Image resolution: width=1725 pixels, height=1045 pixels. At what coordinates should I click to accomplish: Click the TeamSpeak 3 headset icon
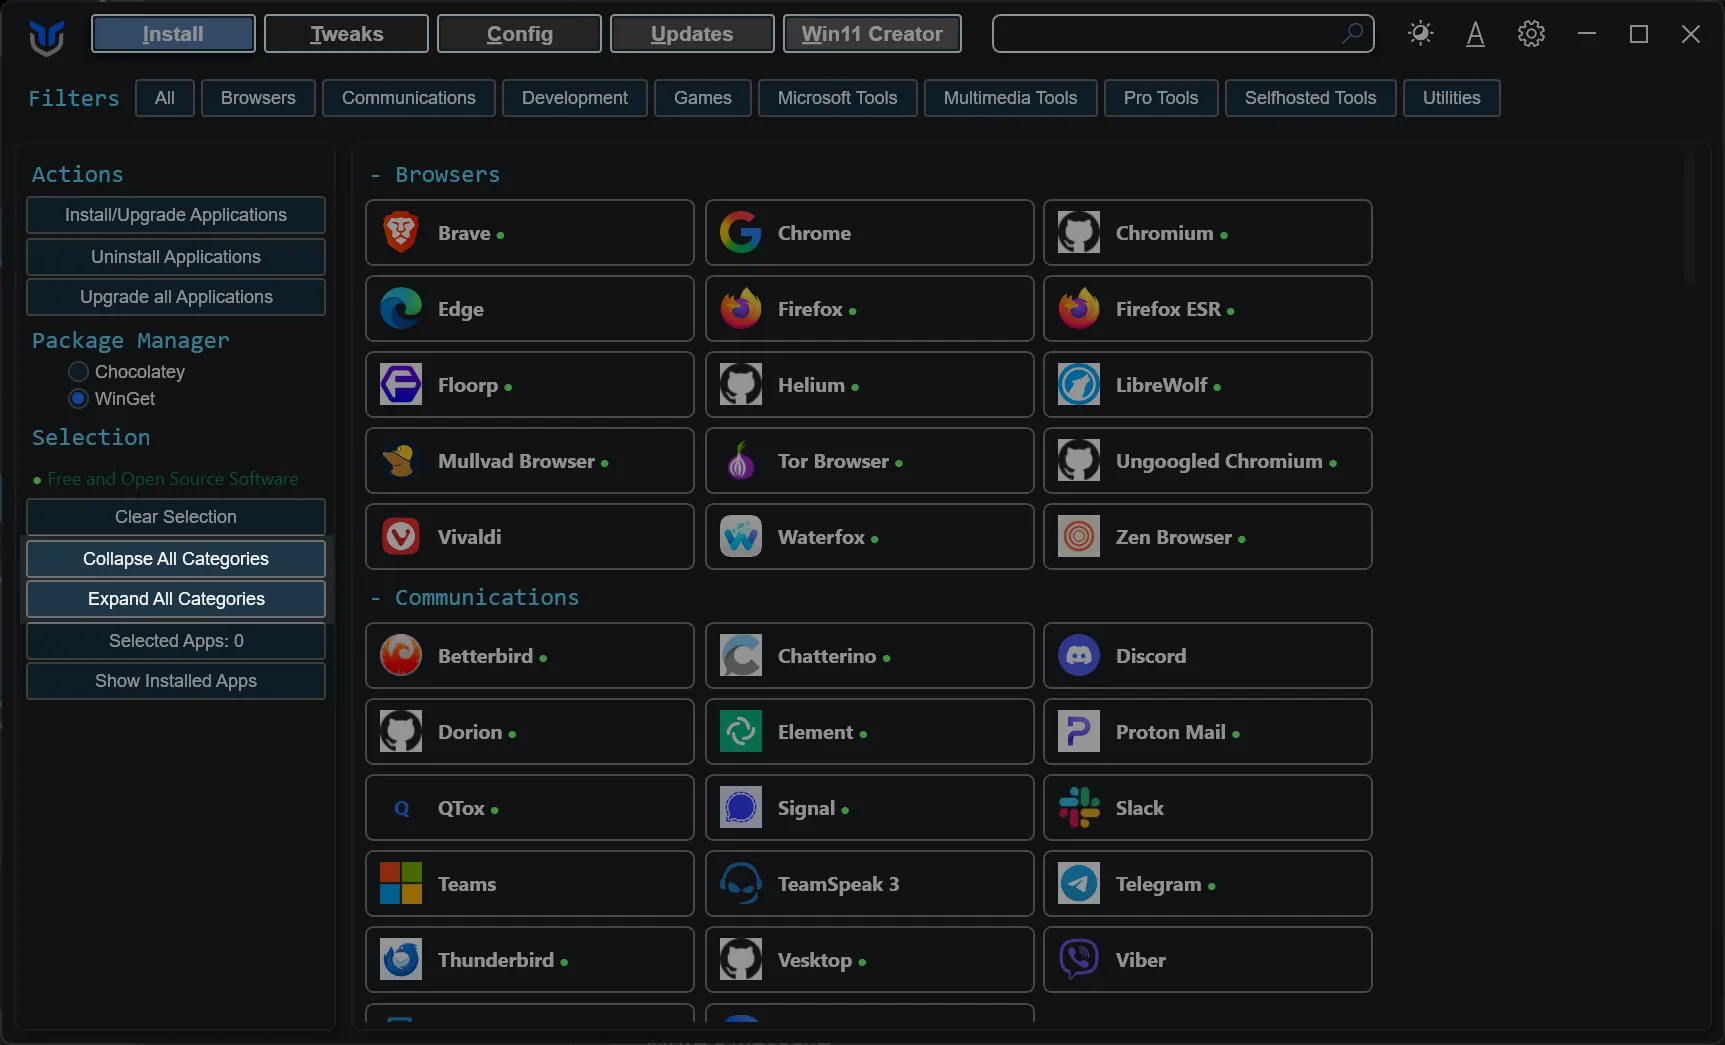(741, 883)
